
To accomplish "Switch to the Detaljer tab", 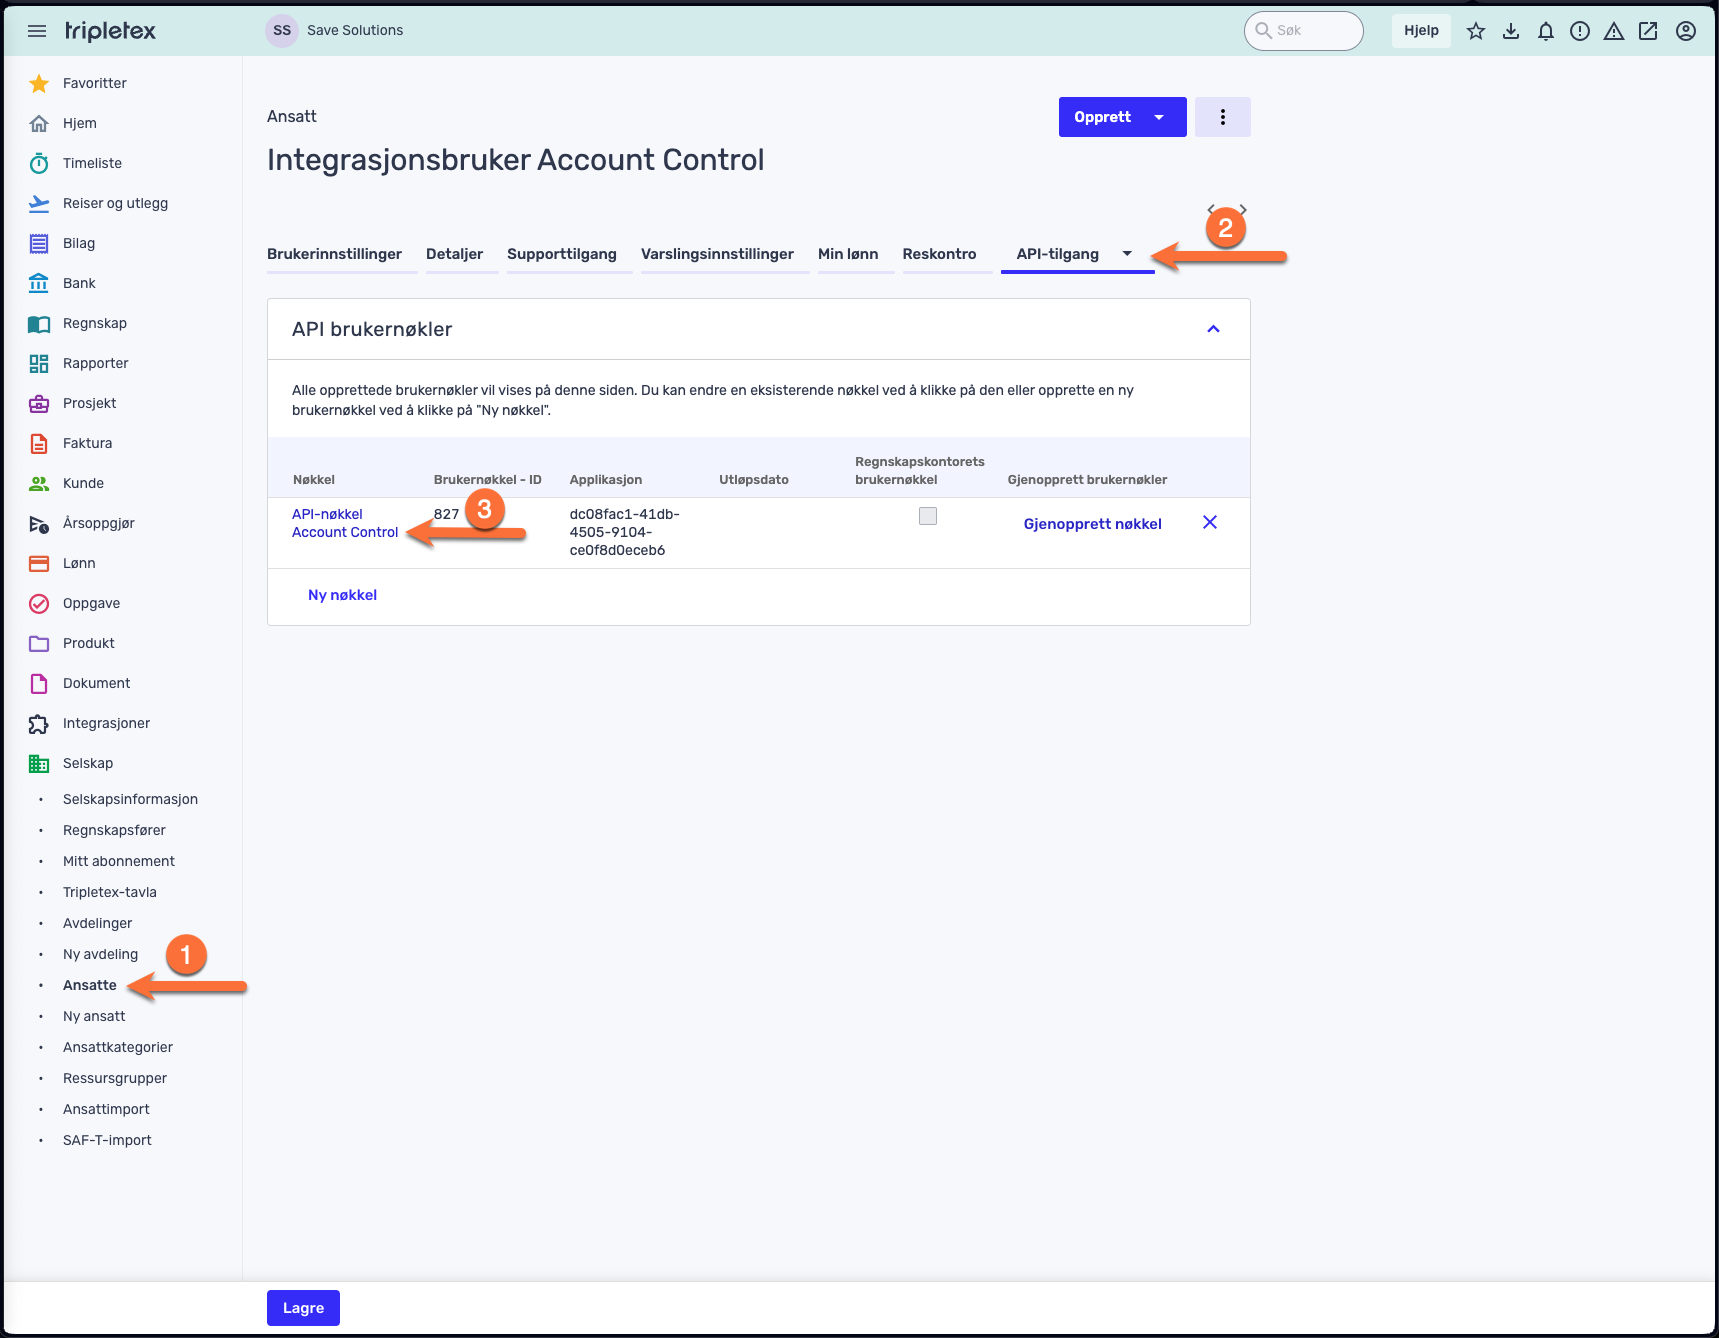I will pyautogui.click(x=454, y=254).
